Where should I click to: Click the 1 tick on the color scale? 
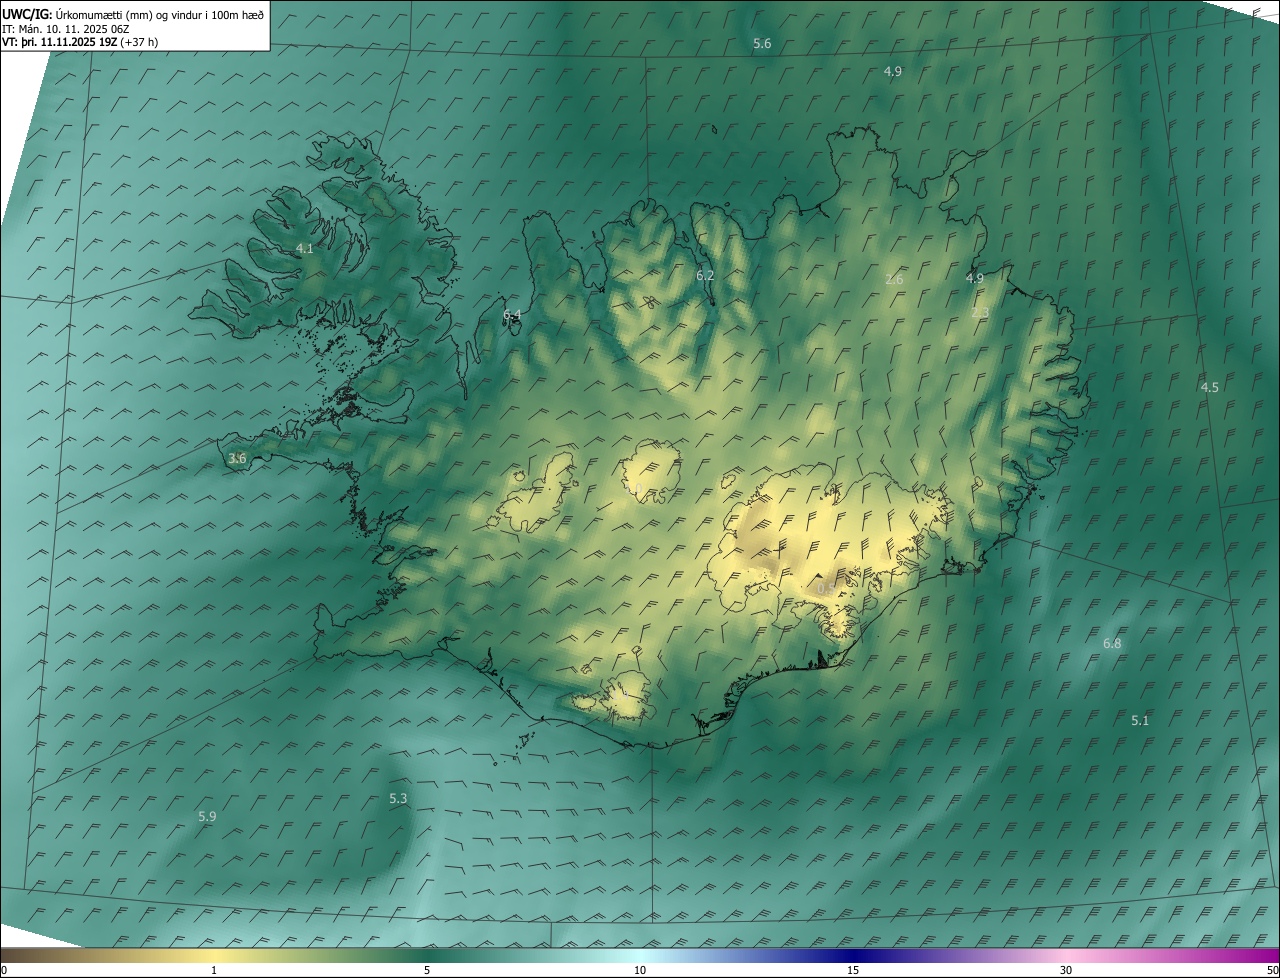[x=214, y=970]
